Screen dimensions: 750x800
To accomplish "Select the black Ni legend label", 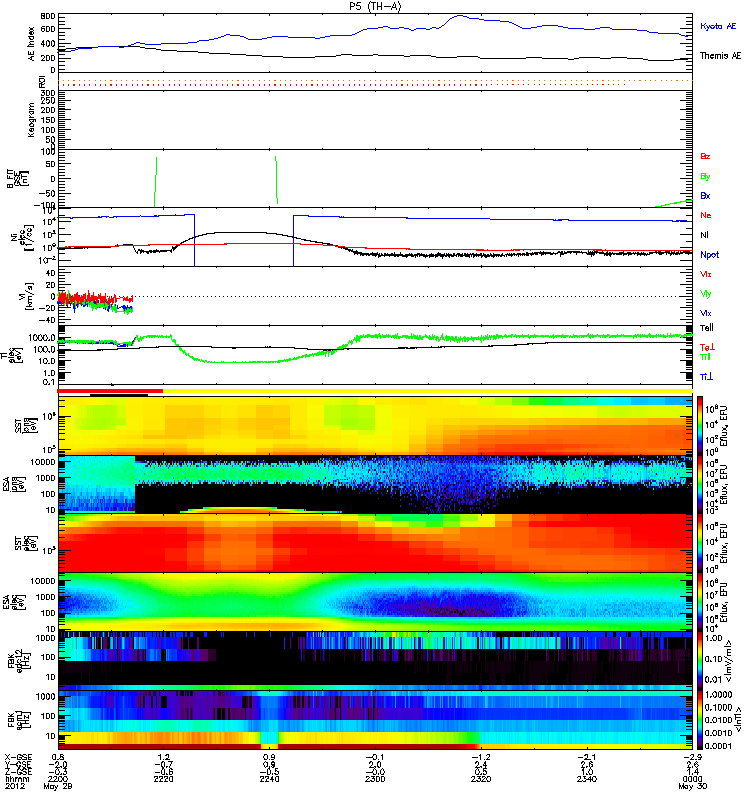I will point(705,235).
